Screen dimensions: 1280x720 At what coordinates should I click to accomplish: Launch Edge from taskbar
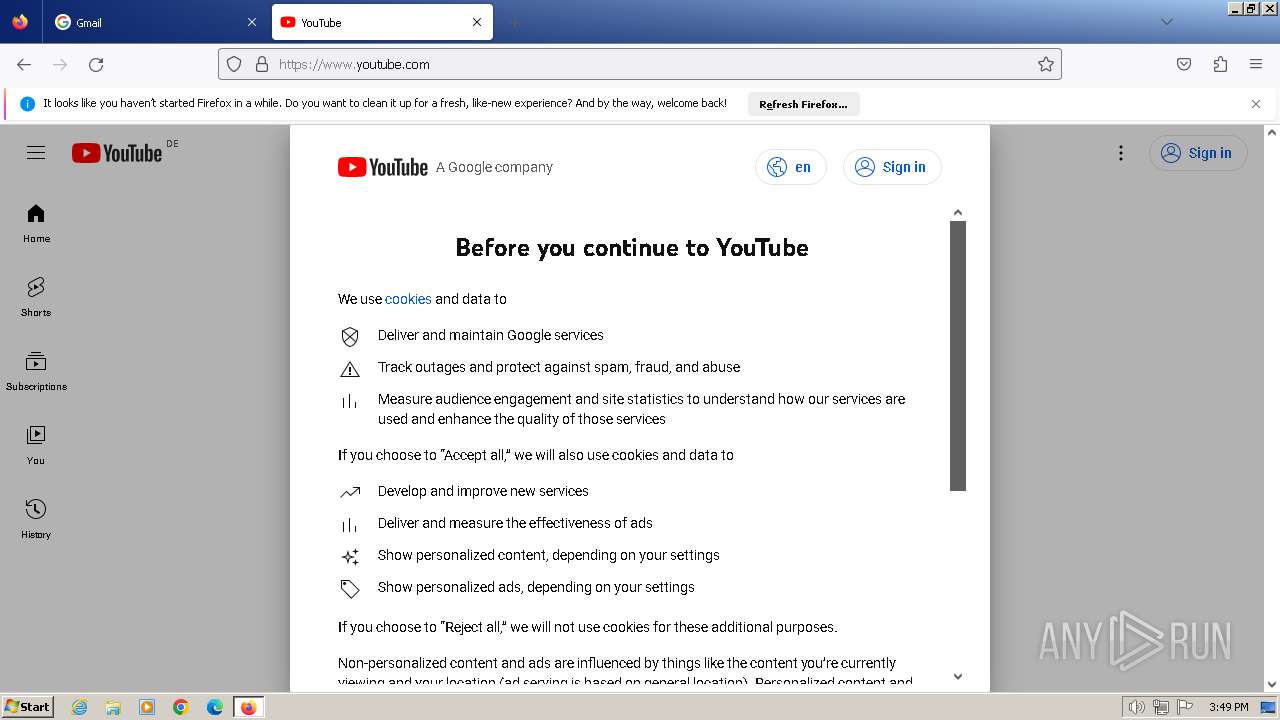pos(215,707)
